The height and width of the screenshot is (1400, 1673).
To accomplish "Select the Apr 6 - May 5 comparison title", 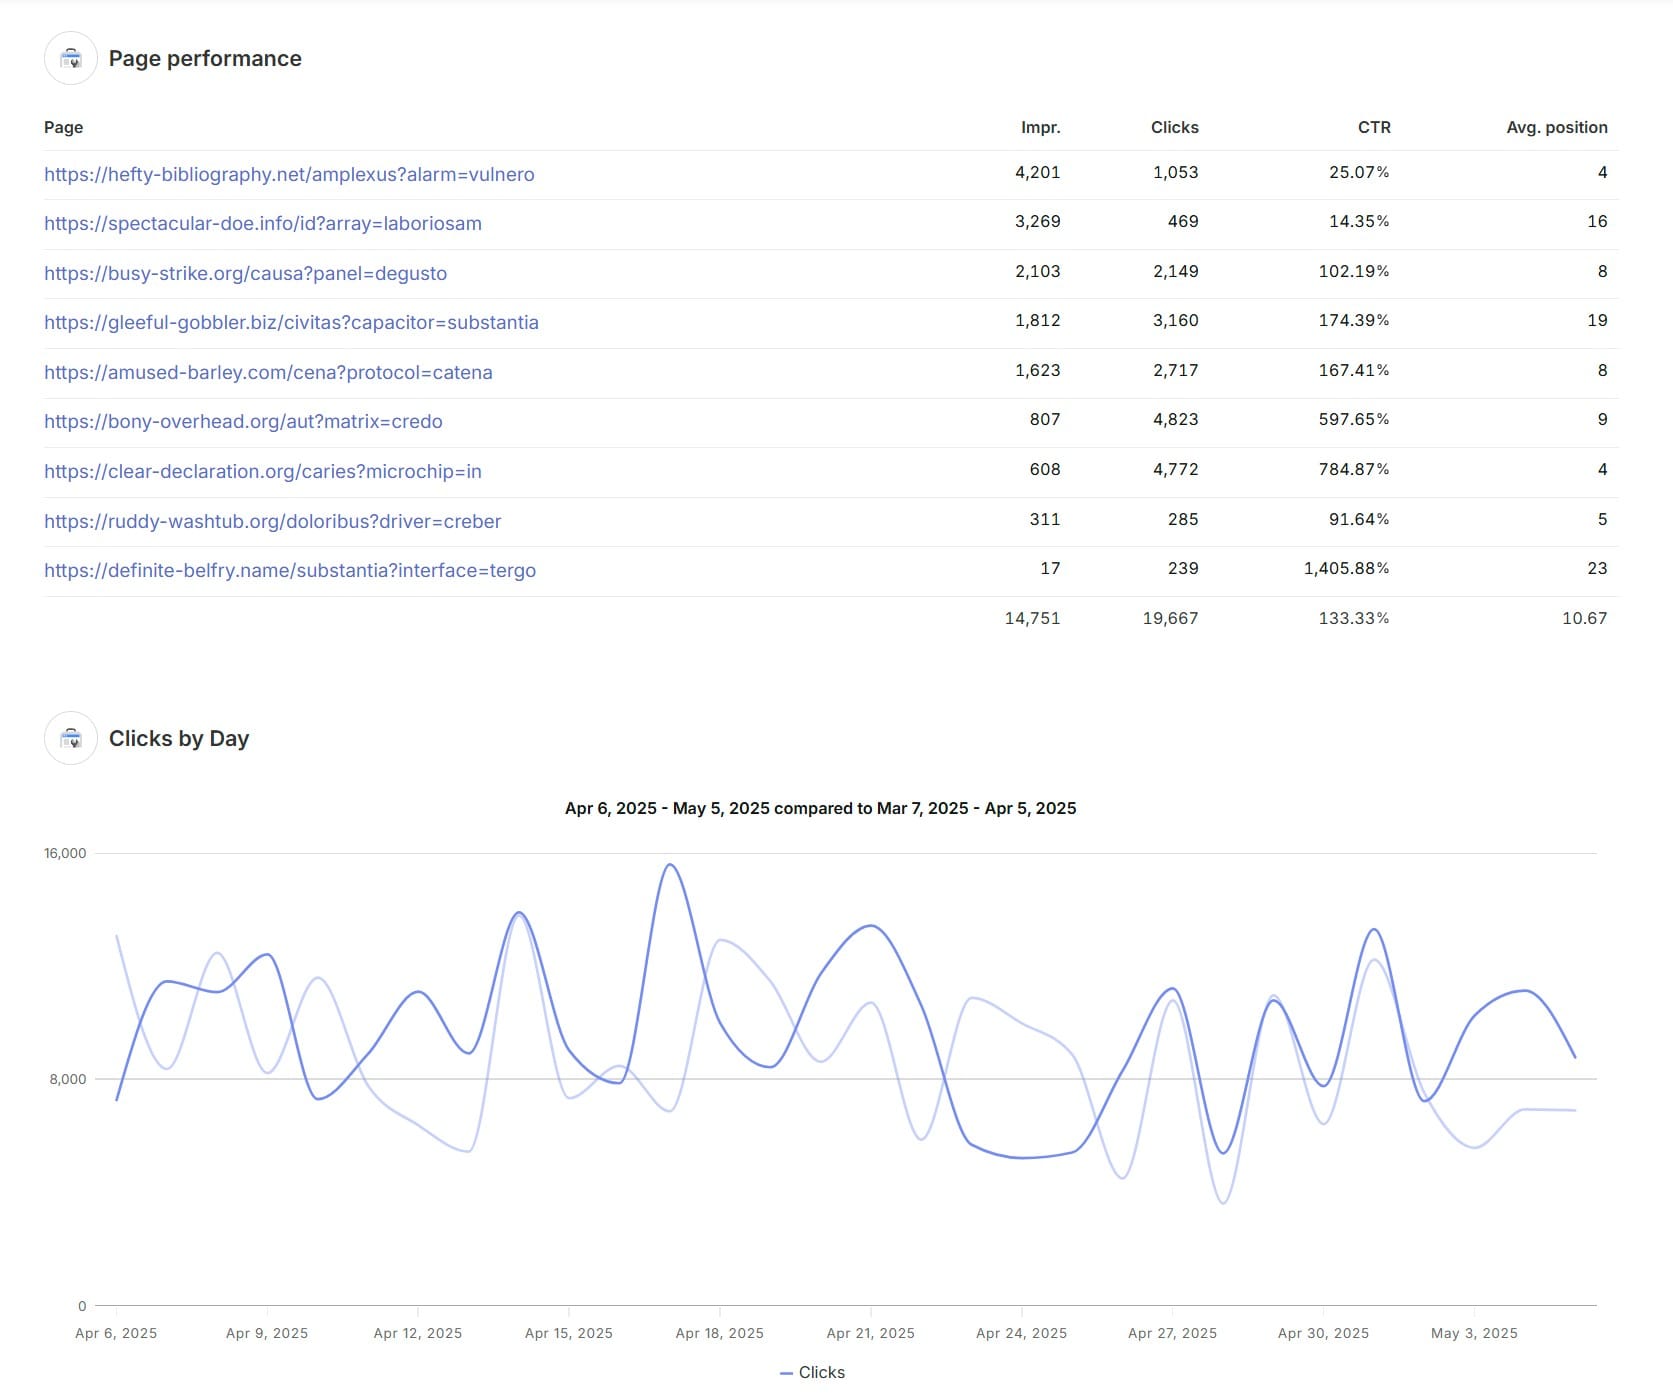I will tap(820, 808).
